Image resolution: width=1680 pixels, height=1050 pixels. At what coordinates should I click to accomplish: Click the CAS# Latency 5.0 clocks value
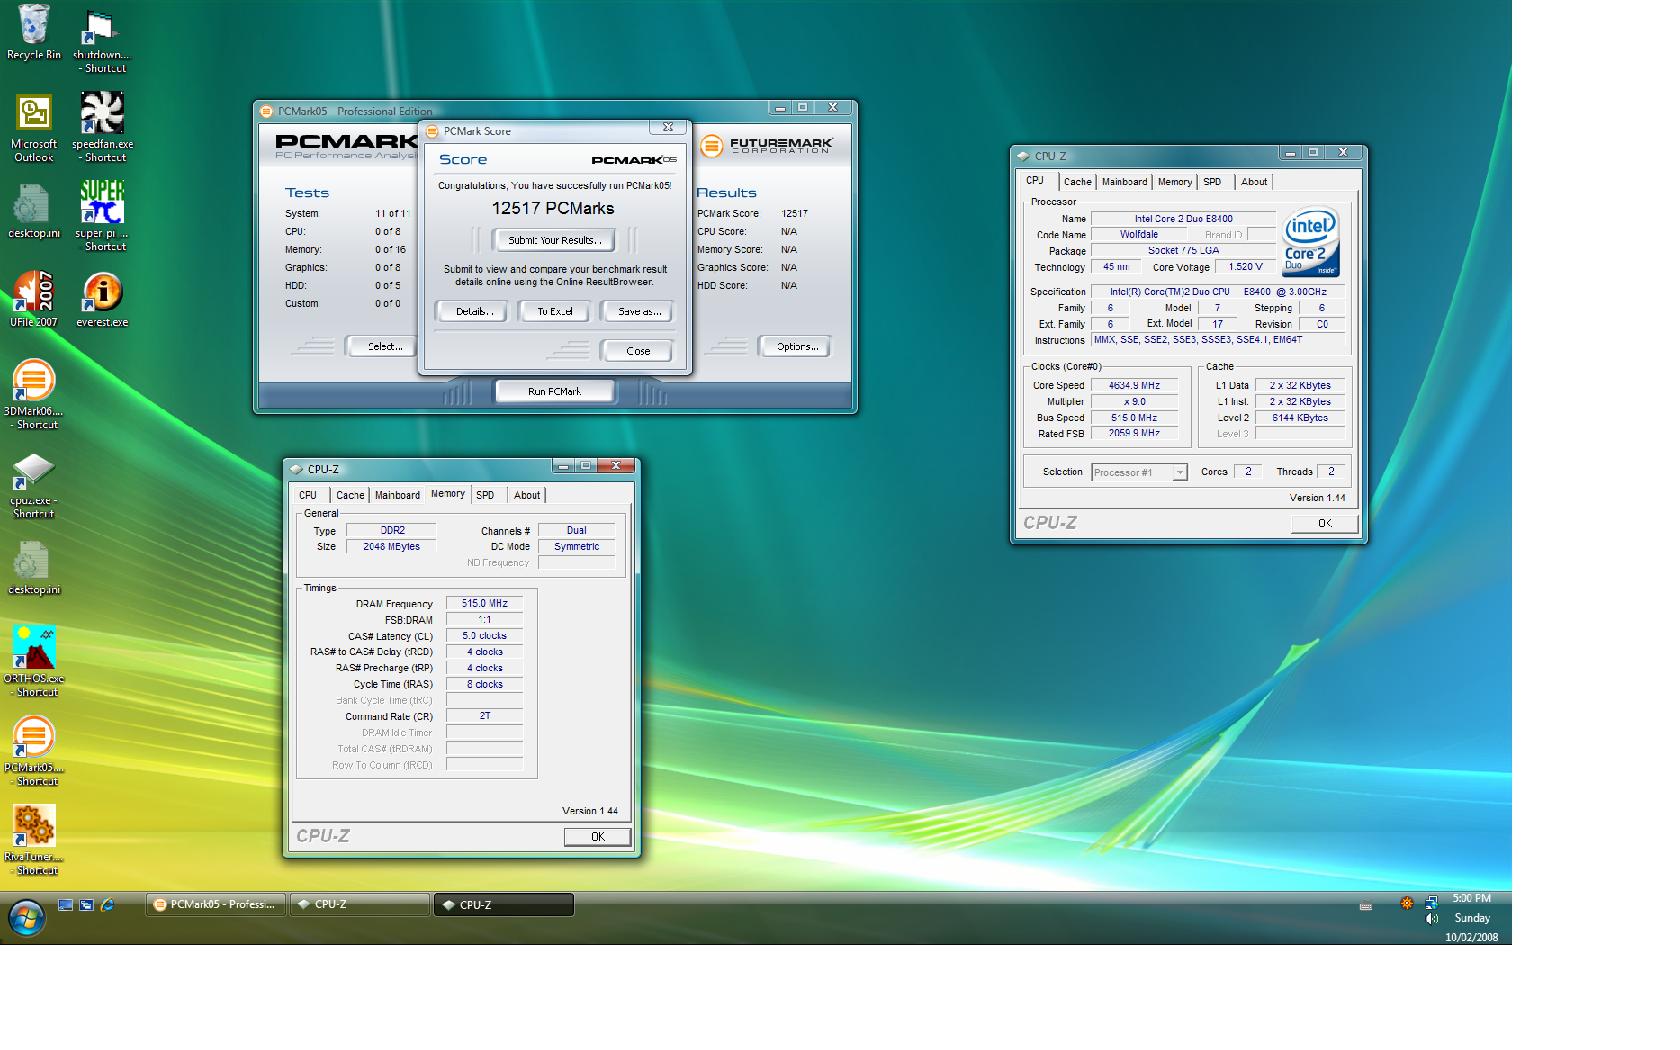tap(484, 636)
